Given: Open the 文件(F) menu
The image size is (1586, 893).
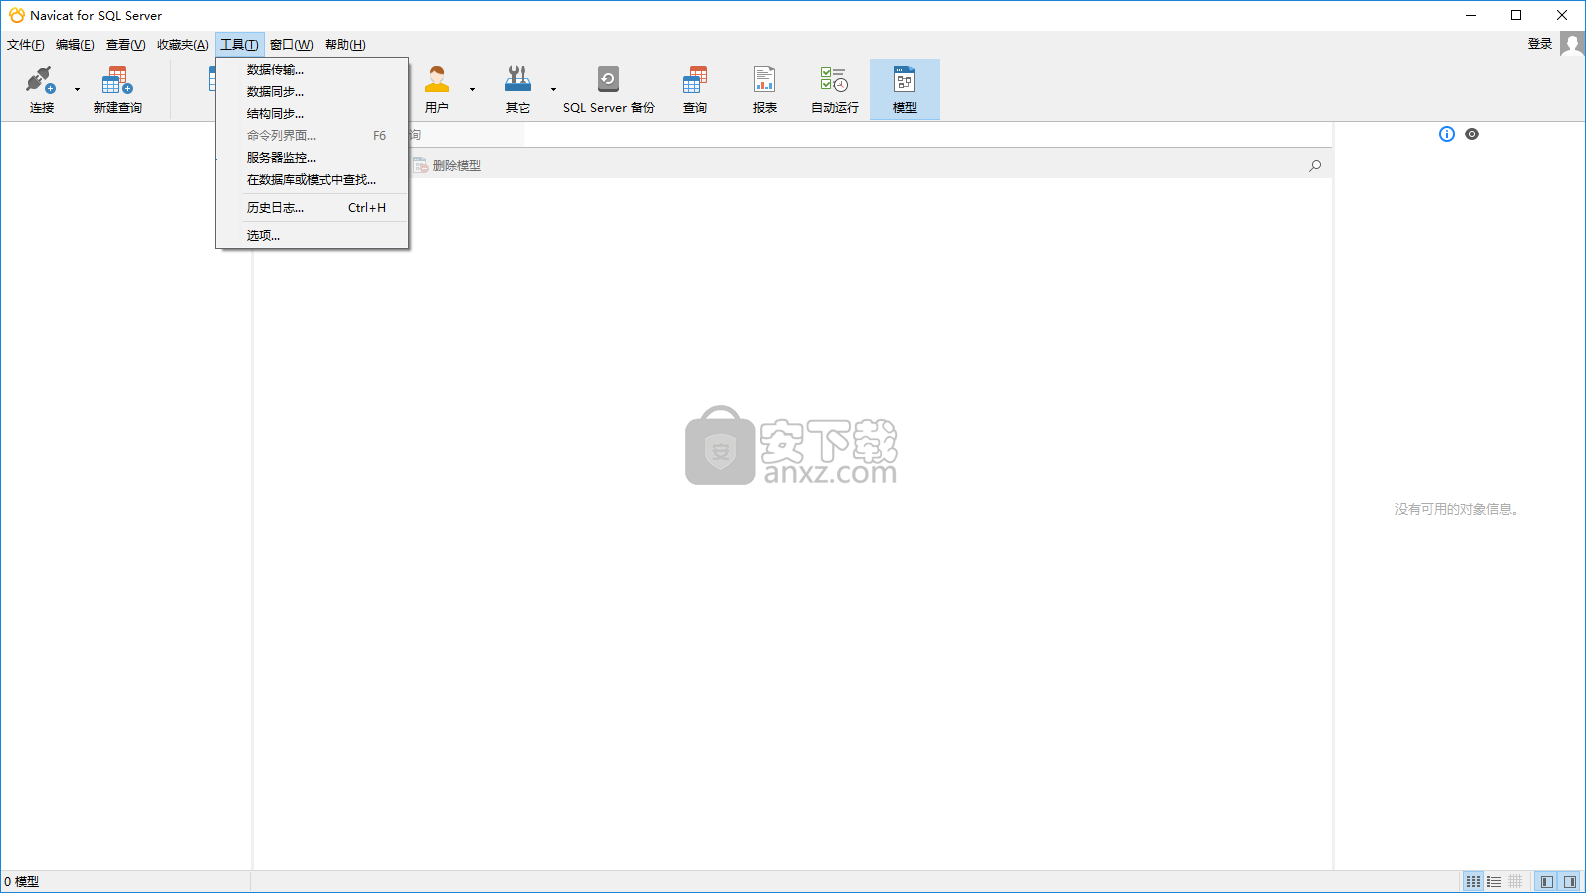Looking at the screenshot, I should [x=26, y=45].
